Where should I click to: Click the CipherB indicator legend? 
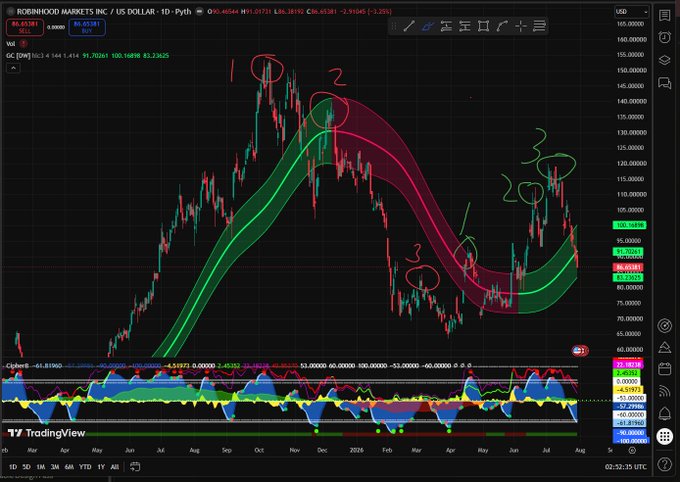tap(17, 366)
